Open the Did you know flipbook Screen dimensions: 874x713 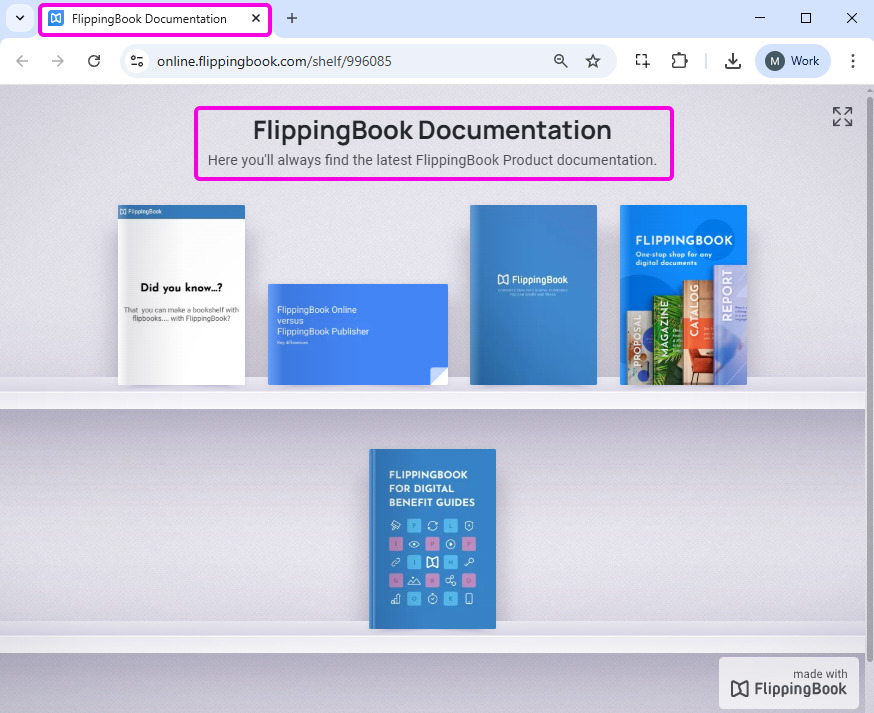click(x=181, y=295)
